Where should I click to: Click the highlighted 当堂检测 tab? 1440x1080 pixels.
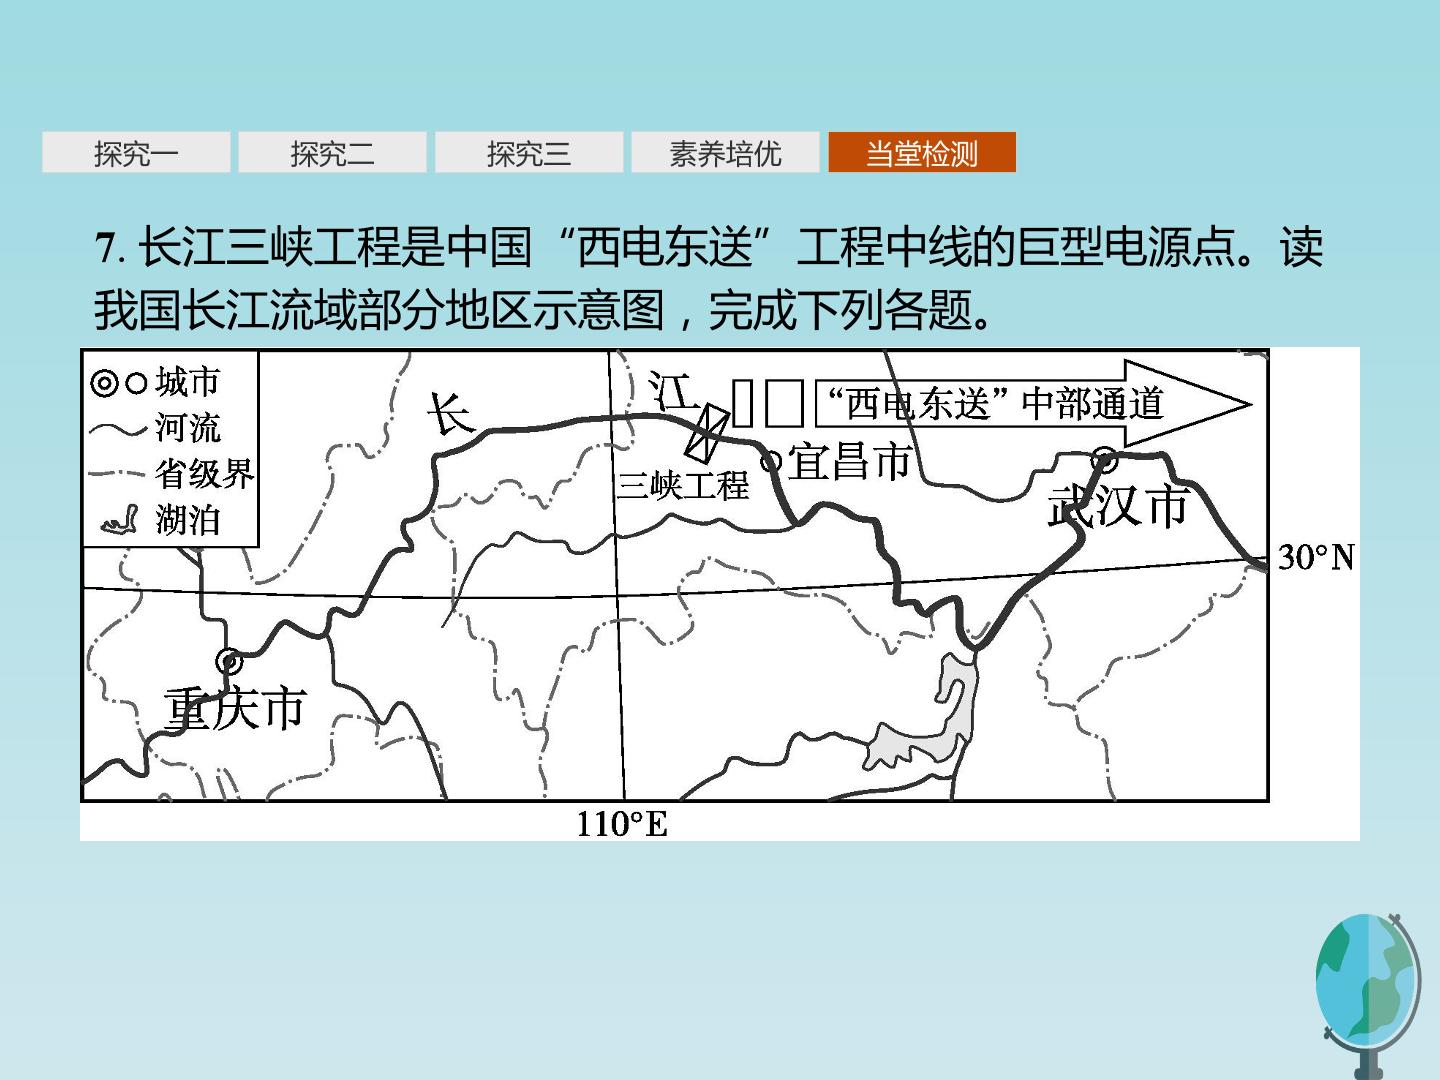(x=922, y=153)
